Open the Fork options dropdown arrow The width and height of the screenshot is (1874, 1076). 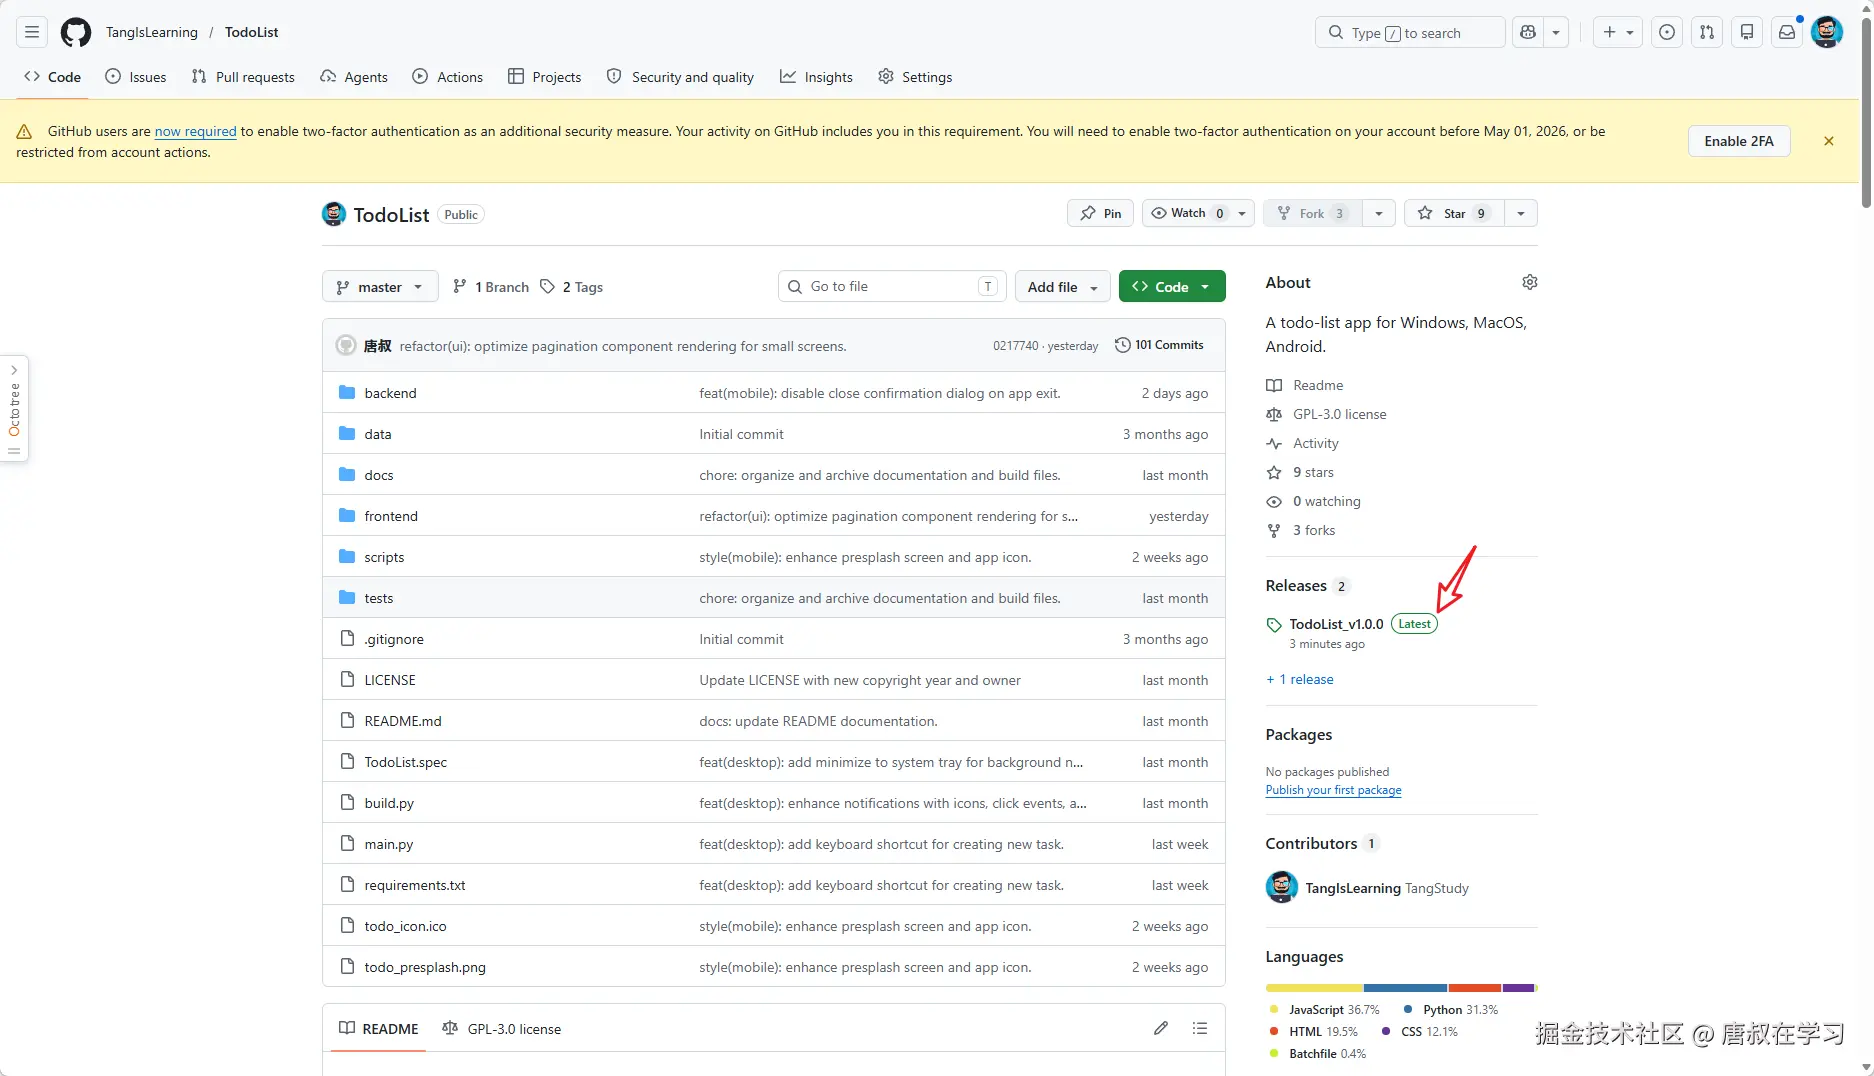[x=1379, y=213]
